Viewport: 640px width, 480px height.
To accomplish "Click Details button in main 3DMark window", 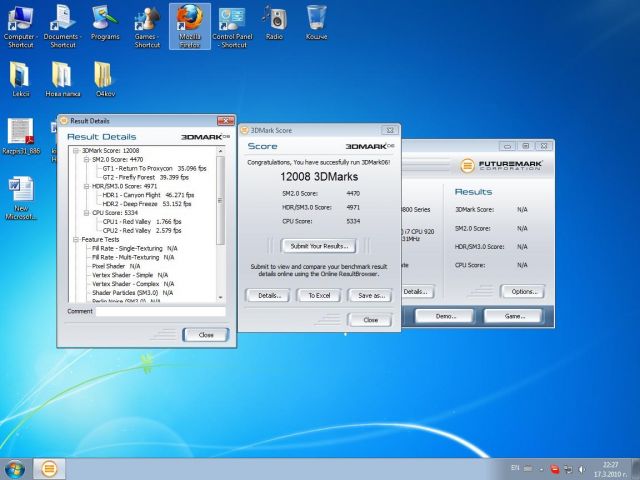I will click(416, 292).
